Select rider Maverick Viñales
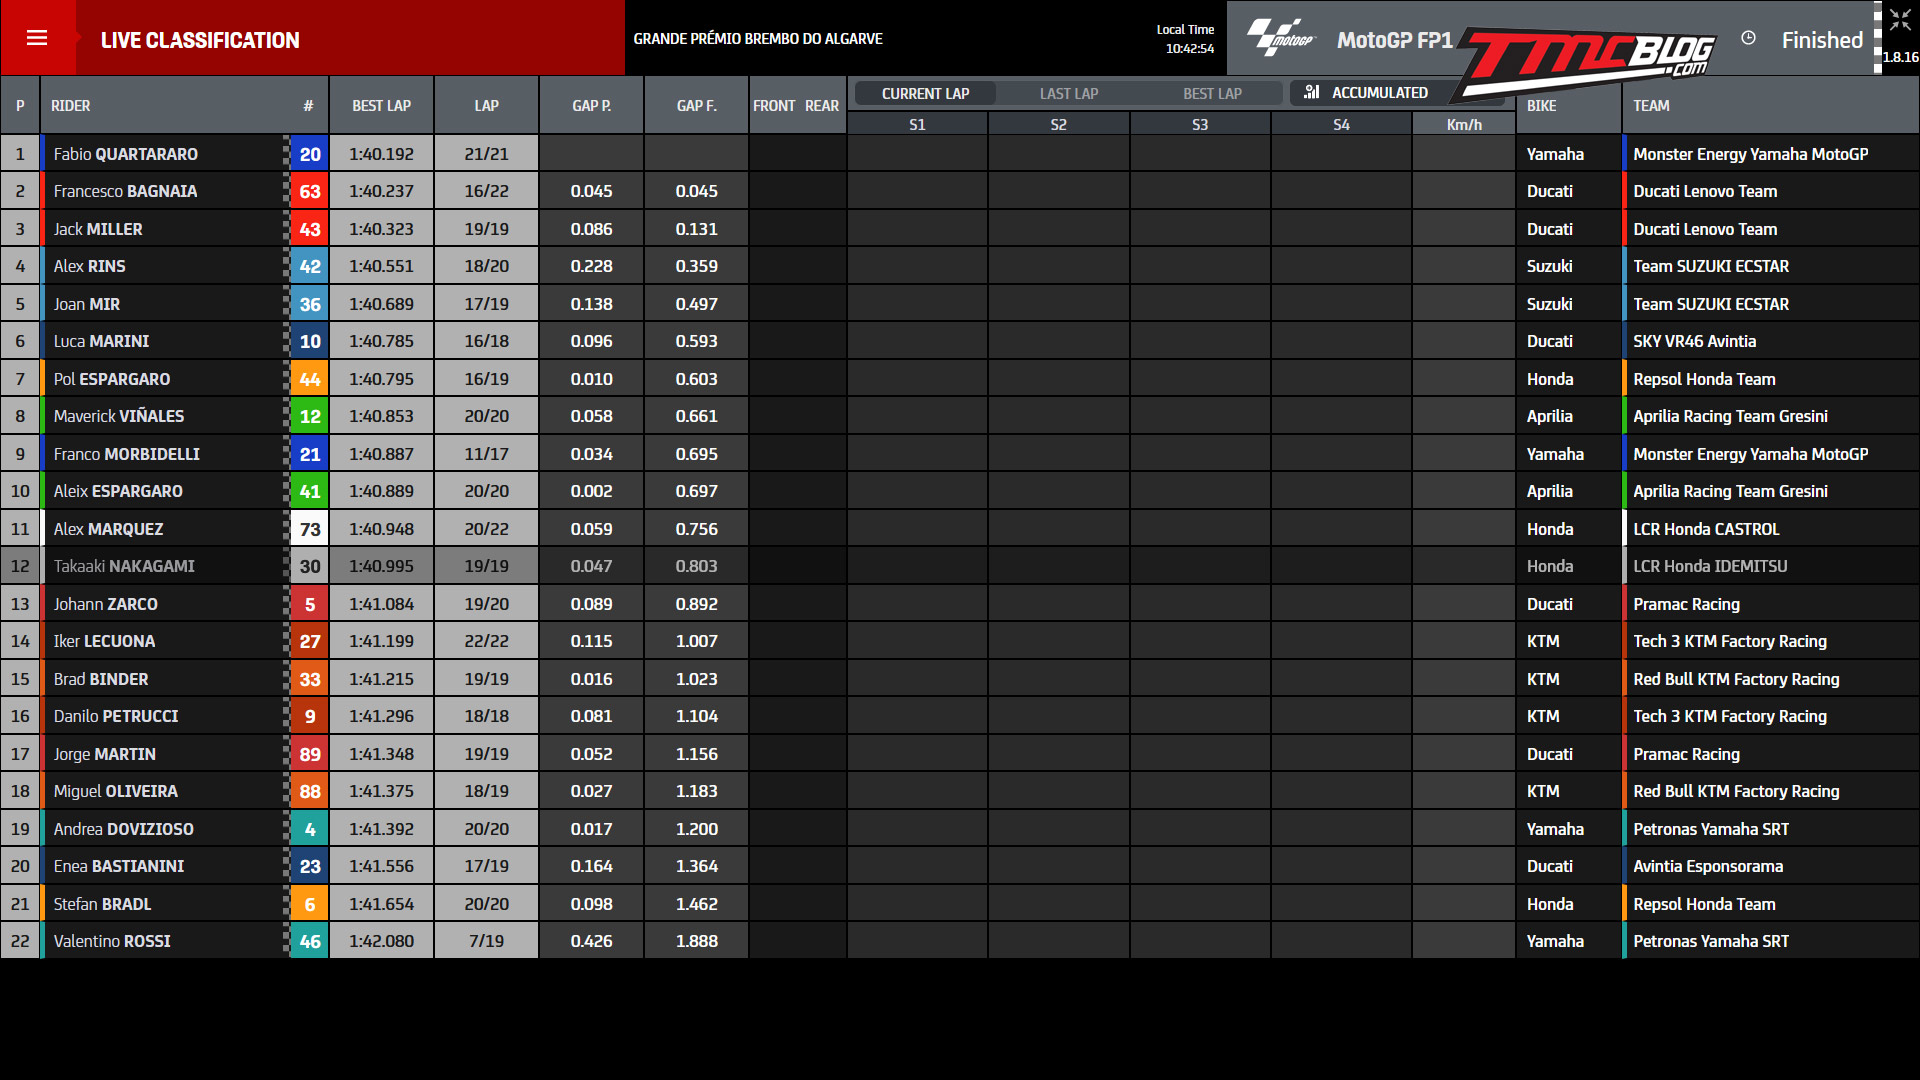1920x1080 pixels. pos(119,416)
